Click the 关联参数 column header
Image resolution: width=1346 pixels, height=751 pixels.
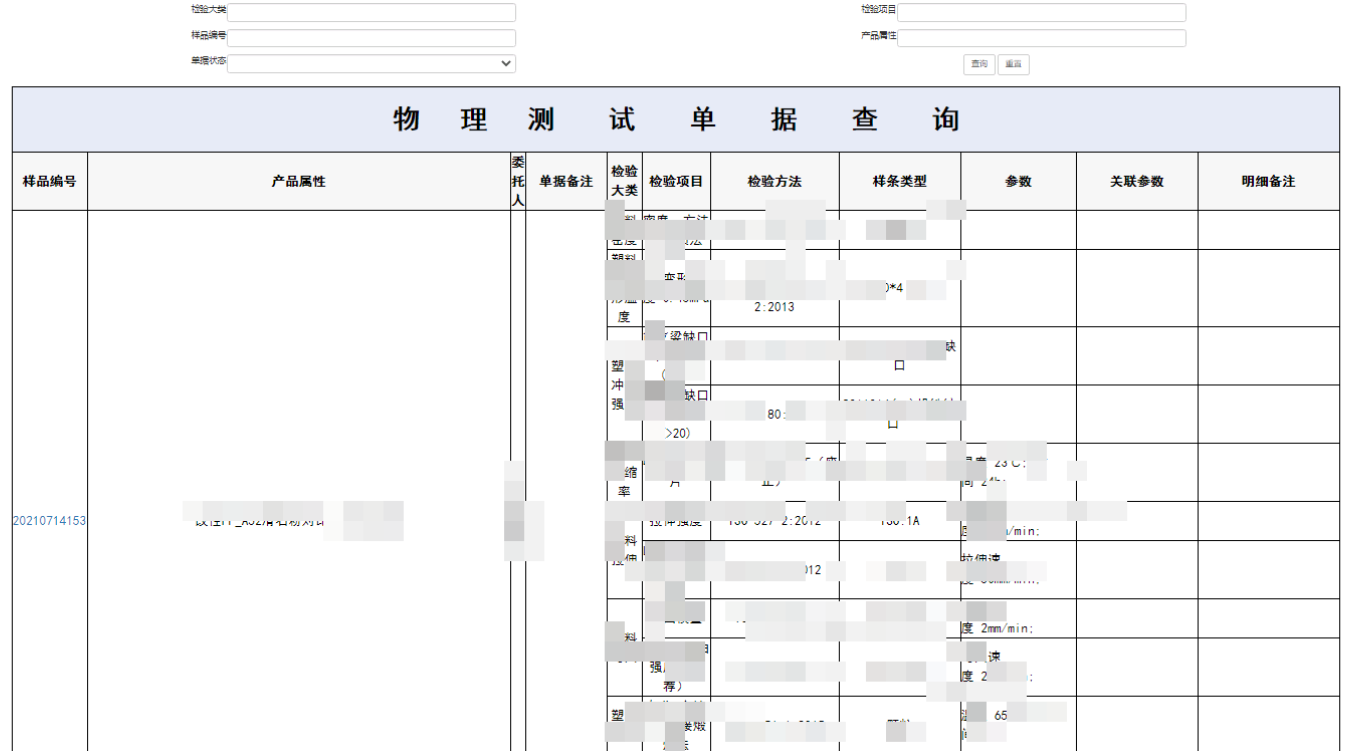[1136, 182]
